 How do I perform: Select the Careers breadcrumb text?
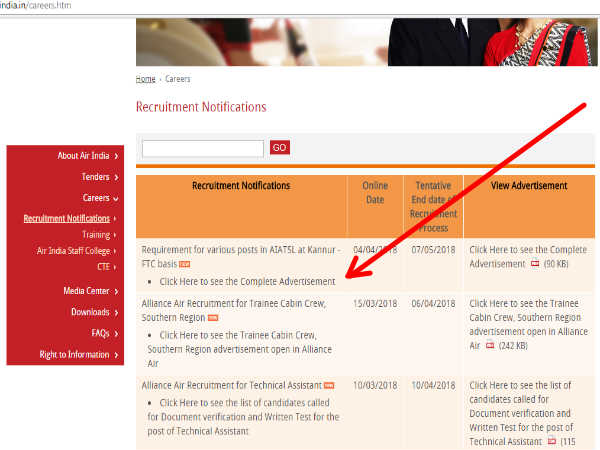tap(178, 79)
